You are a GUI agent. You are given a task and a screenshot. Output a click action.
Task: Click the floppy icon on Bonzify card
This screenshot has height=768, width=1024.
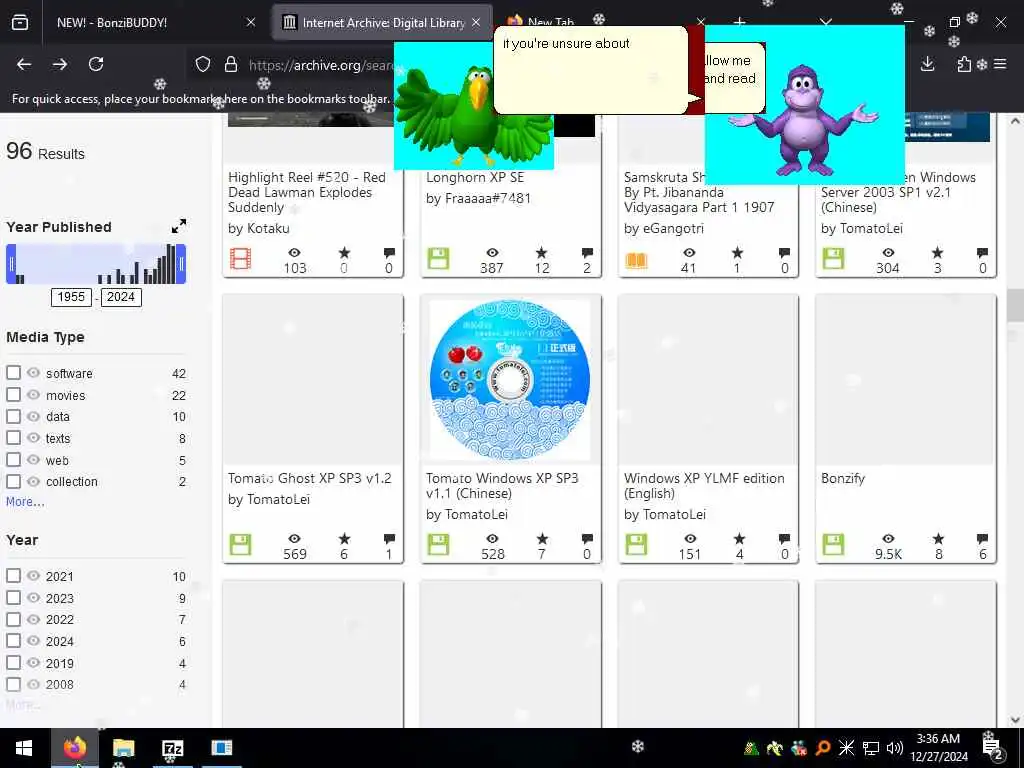(833, 545)
